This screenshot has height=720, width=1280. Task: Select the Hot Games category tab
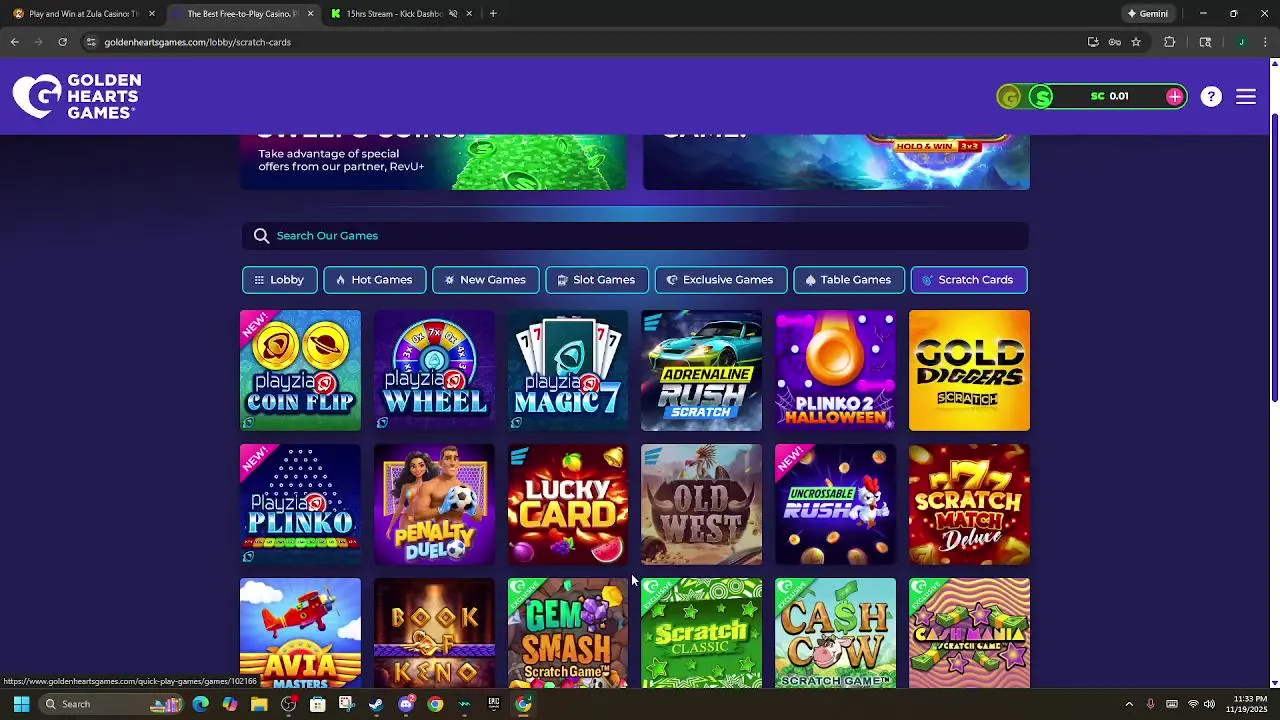click(x=374, y=280)
